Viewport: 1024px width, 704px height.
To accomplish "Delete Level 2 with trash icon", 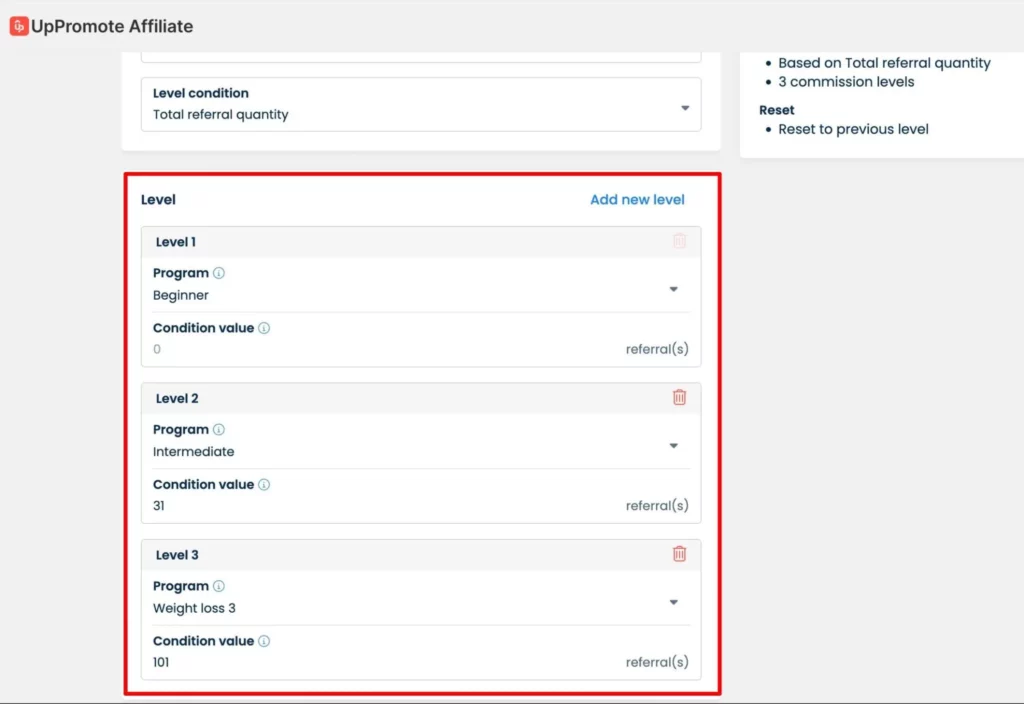I will (679, 397).
